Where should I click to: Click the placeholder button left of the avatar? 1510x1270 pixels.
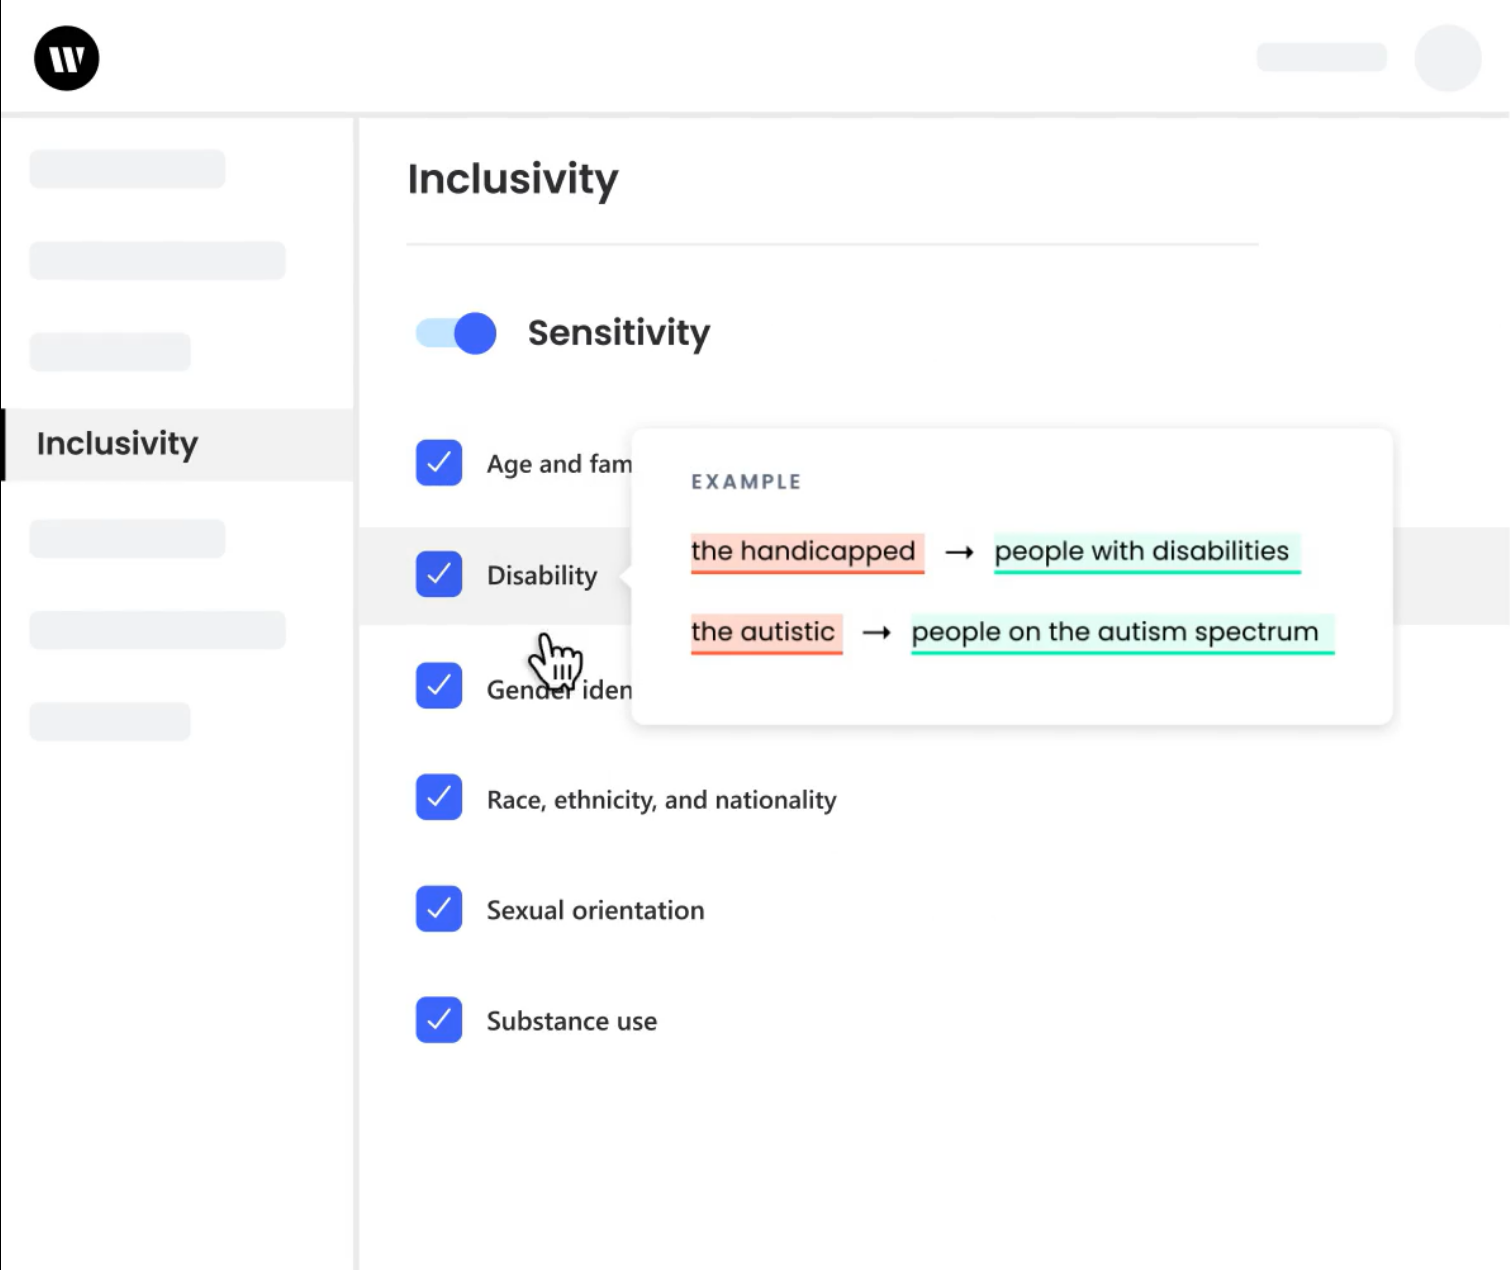tap(1321, 57)
